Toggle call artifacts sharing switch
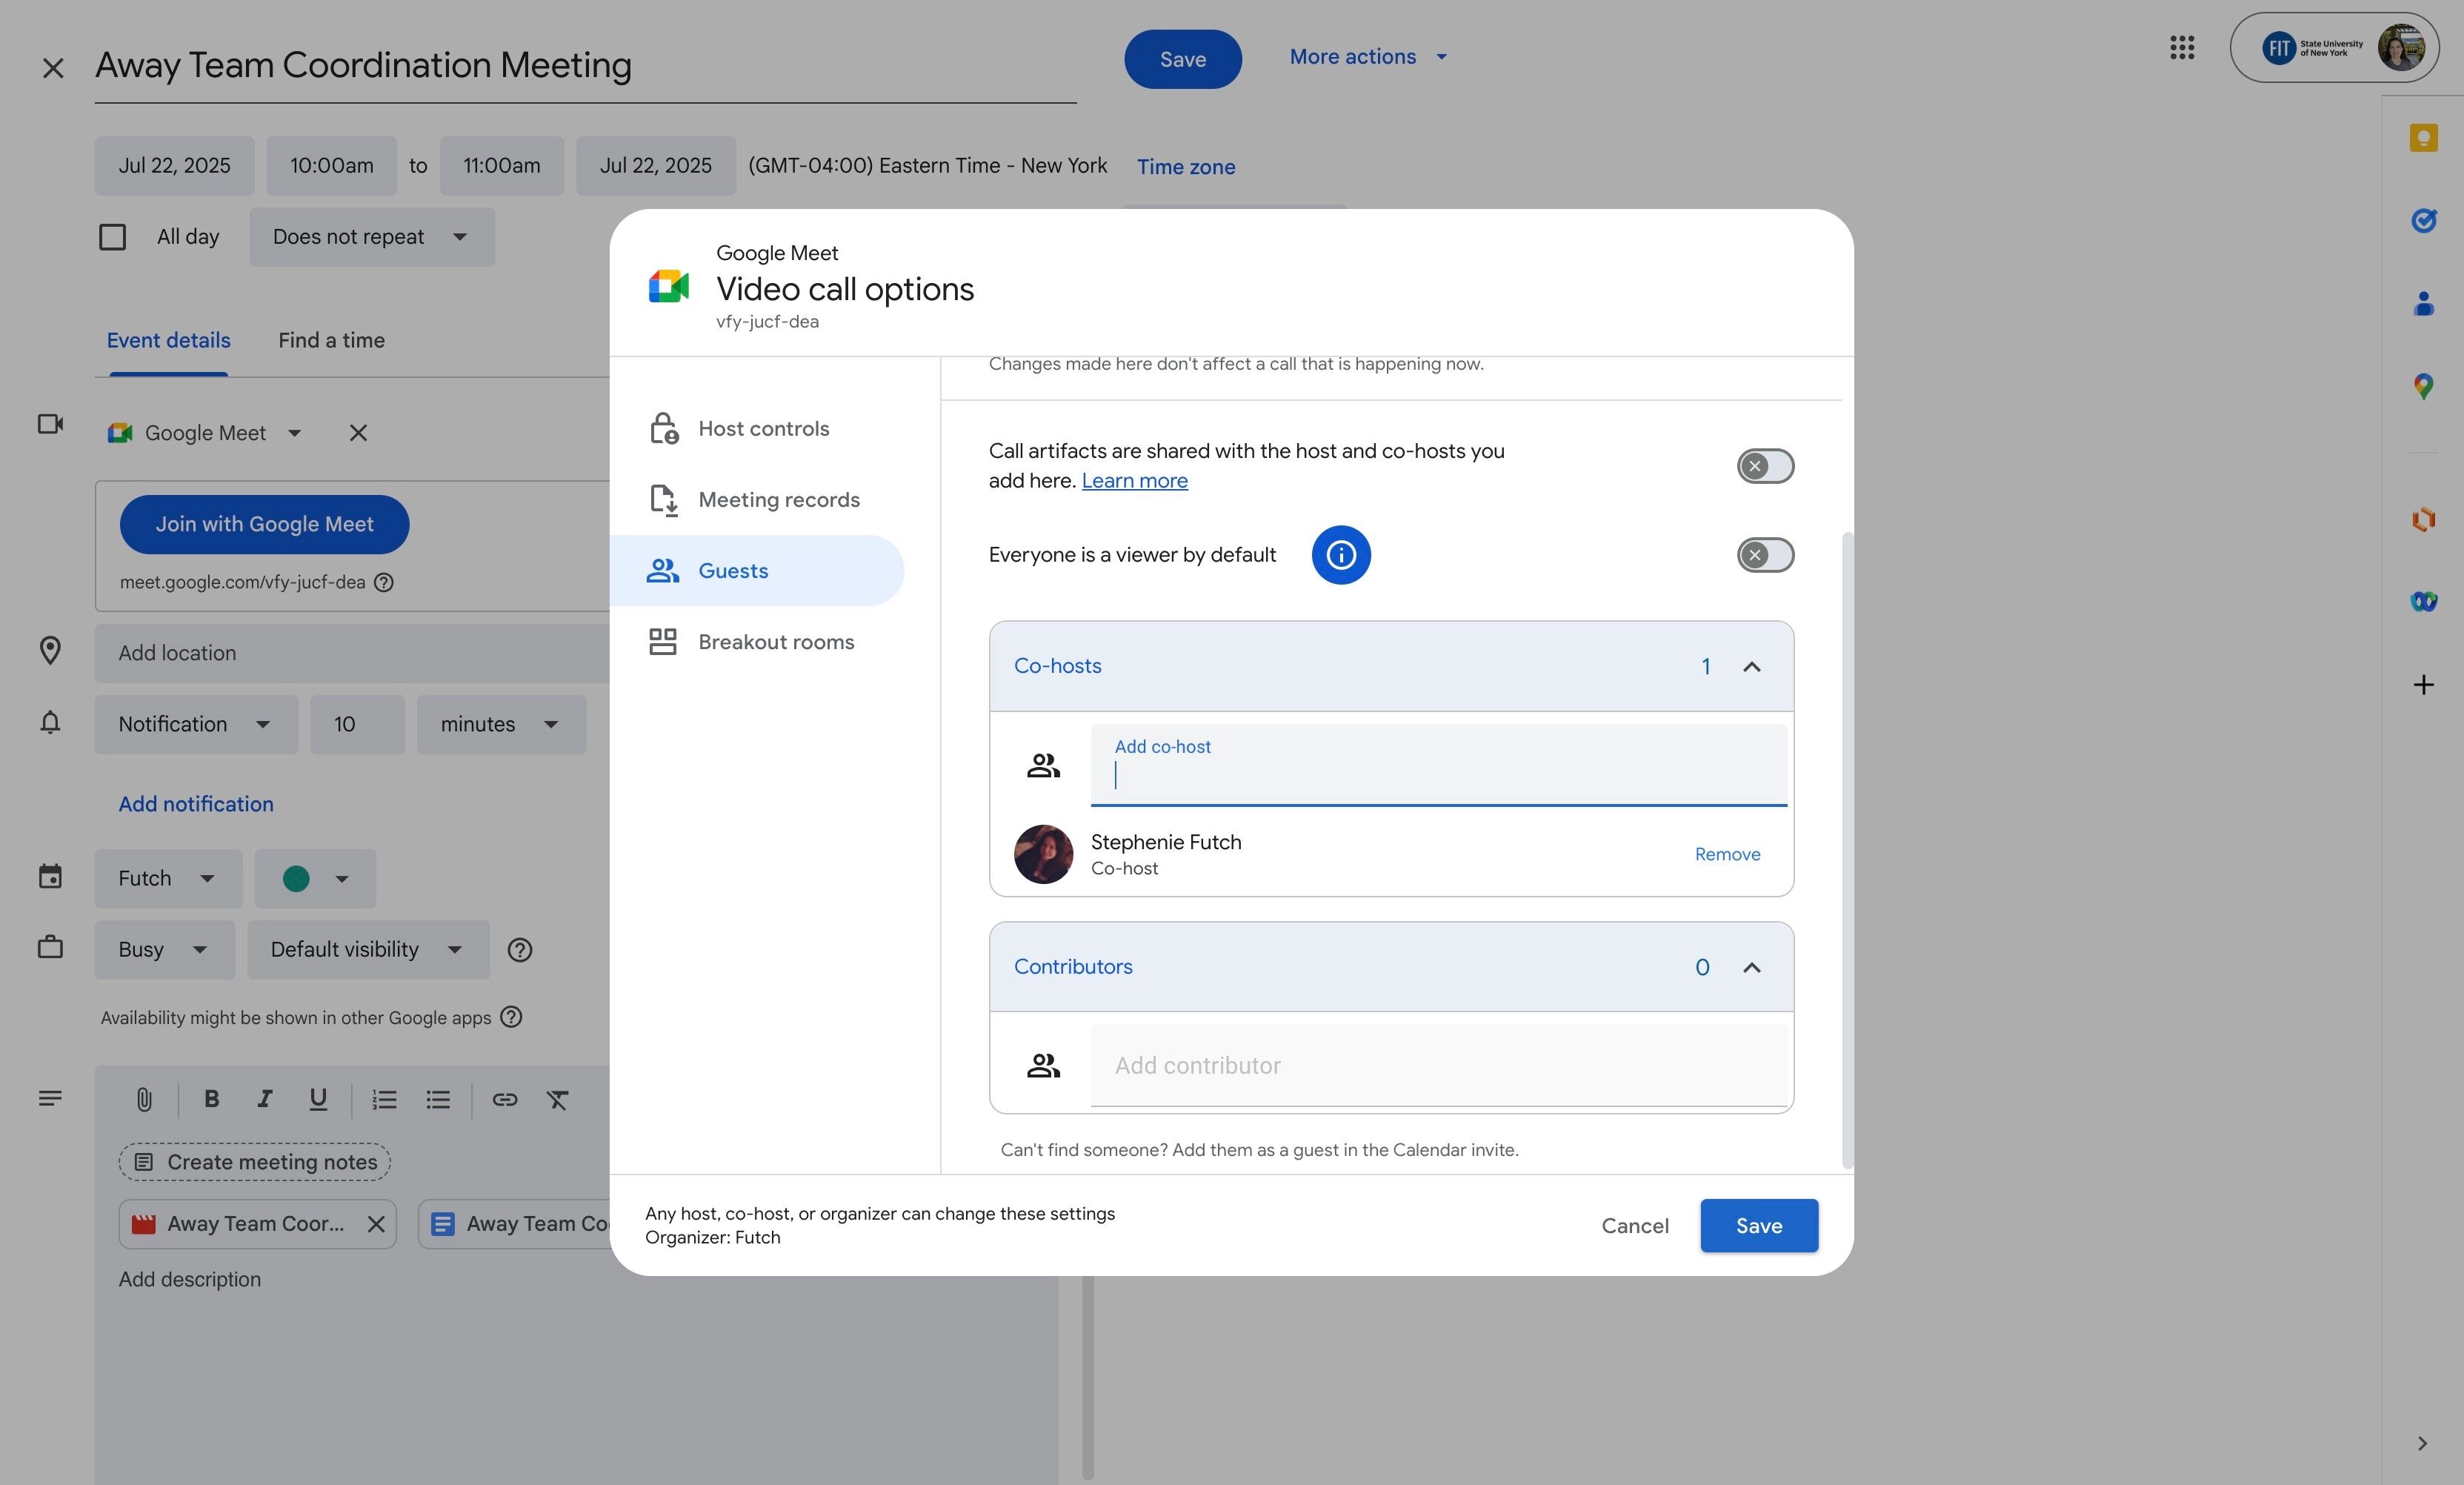This screenshot has width=2464, height=1485. (x=1765, y=466)
